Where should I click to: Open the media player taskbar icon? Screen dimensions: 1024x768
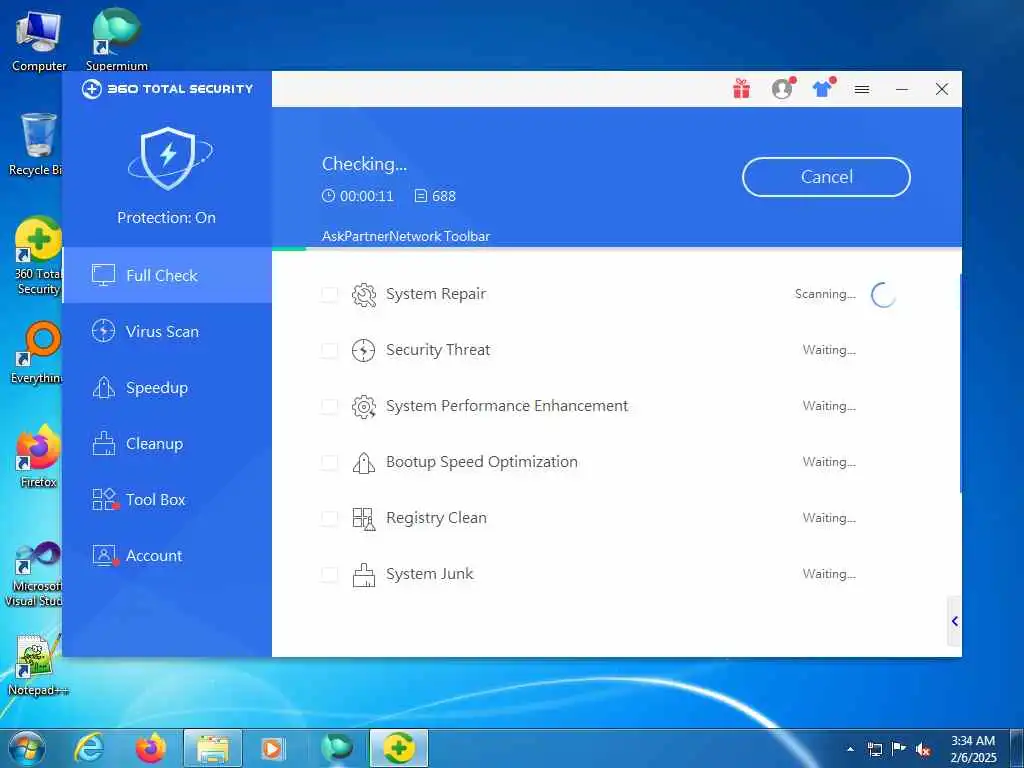273,748
